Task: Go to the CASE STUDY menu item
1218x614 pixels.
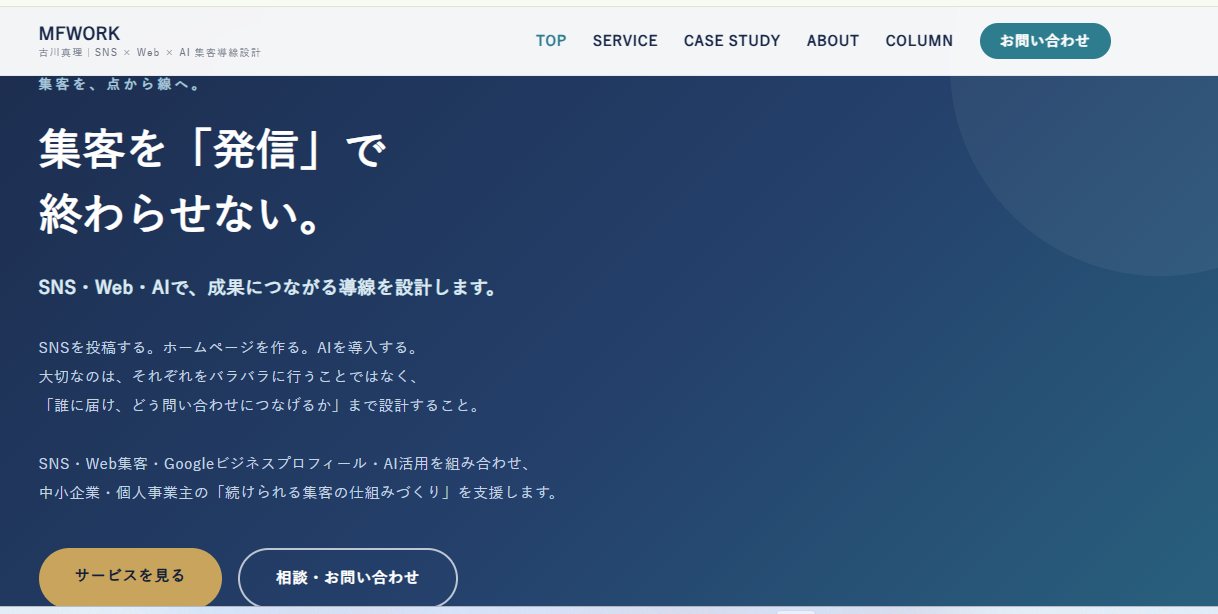Action: (732, 41)
